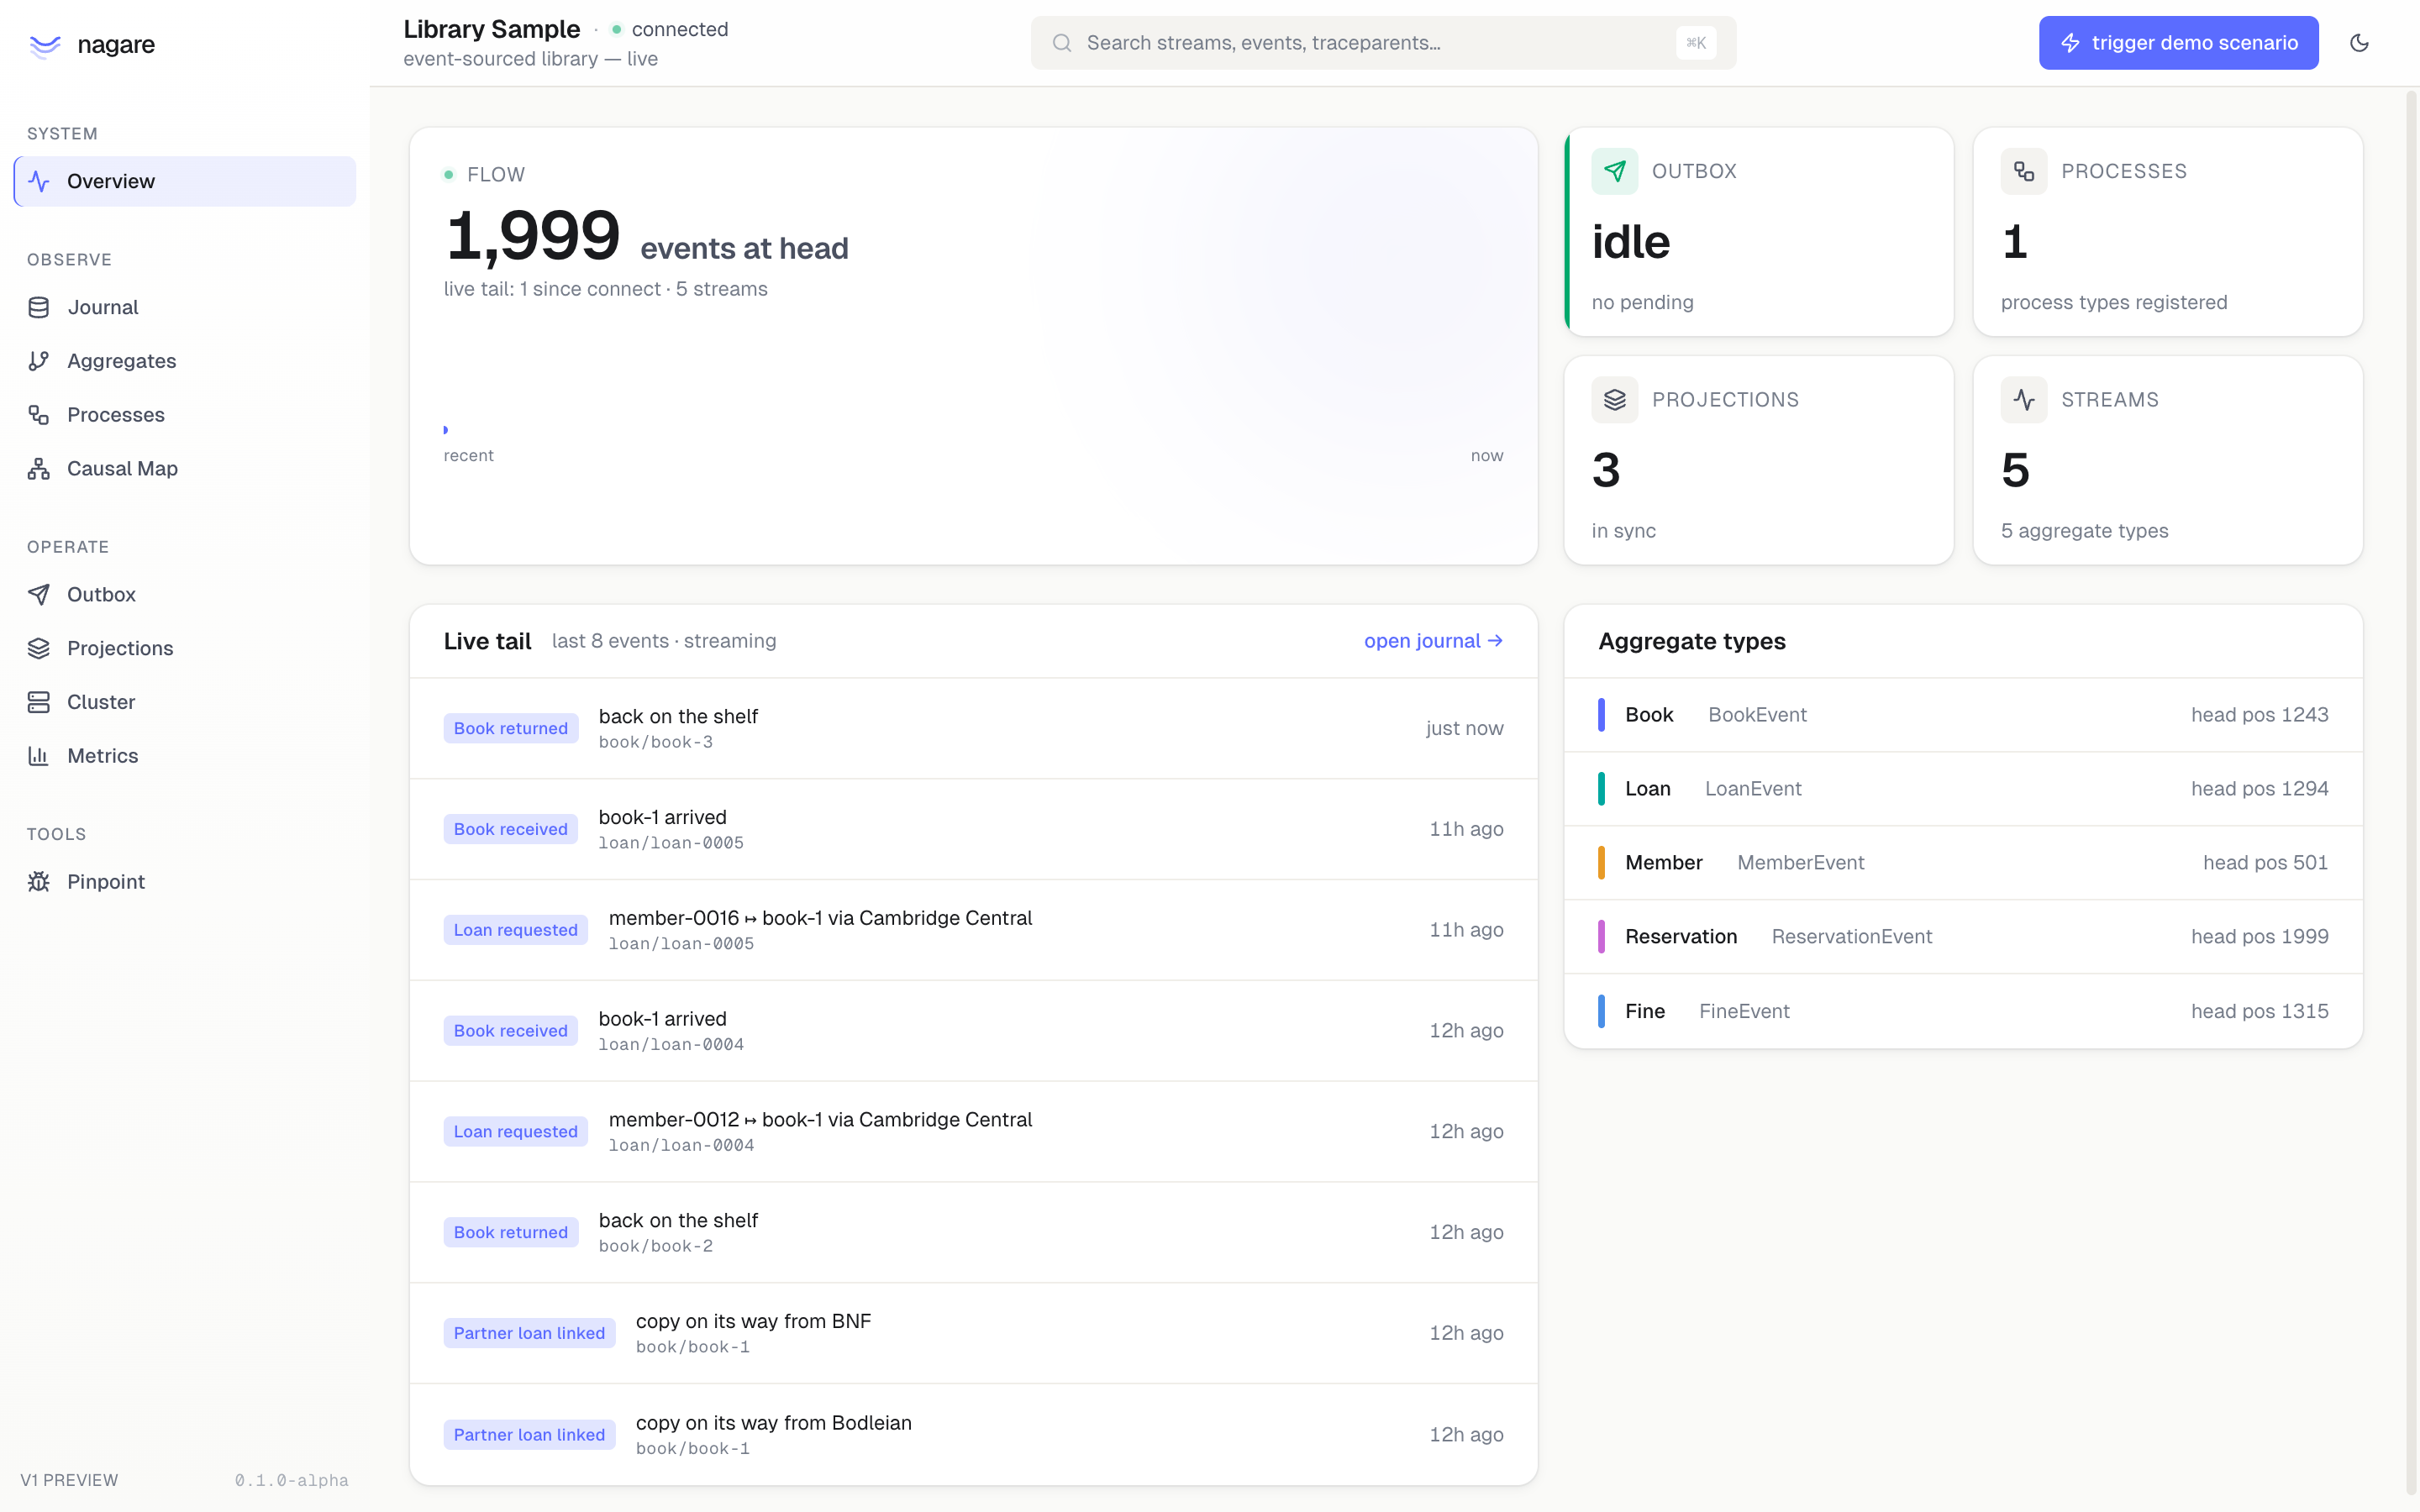Toggle dark mode with moon icon
Image resolution: width=2420 pixels, height=1512 pixels.
(2360, 43)
